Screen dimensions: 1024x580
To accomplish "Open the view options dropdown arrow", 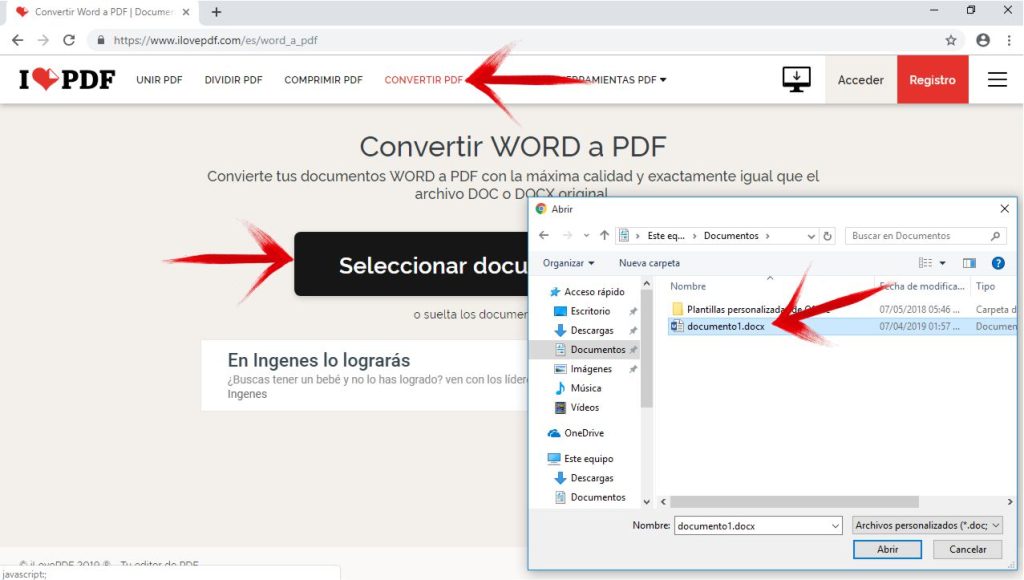I will tap(943, 263).
